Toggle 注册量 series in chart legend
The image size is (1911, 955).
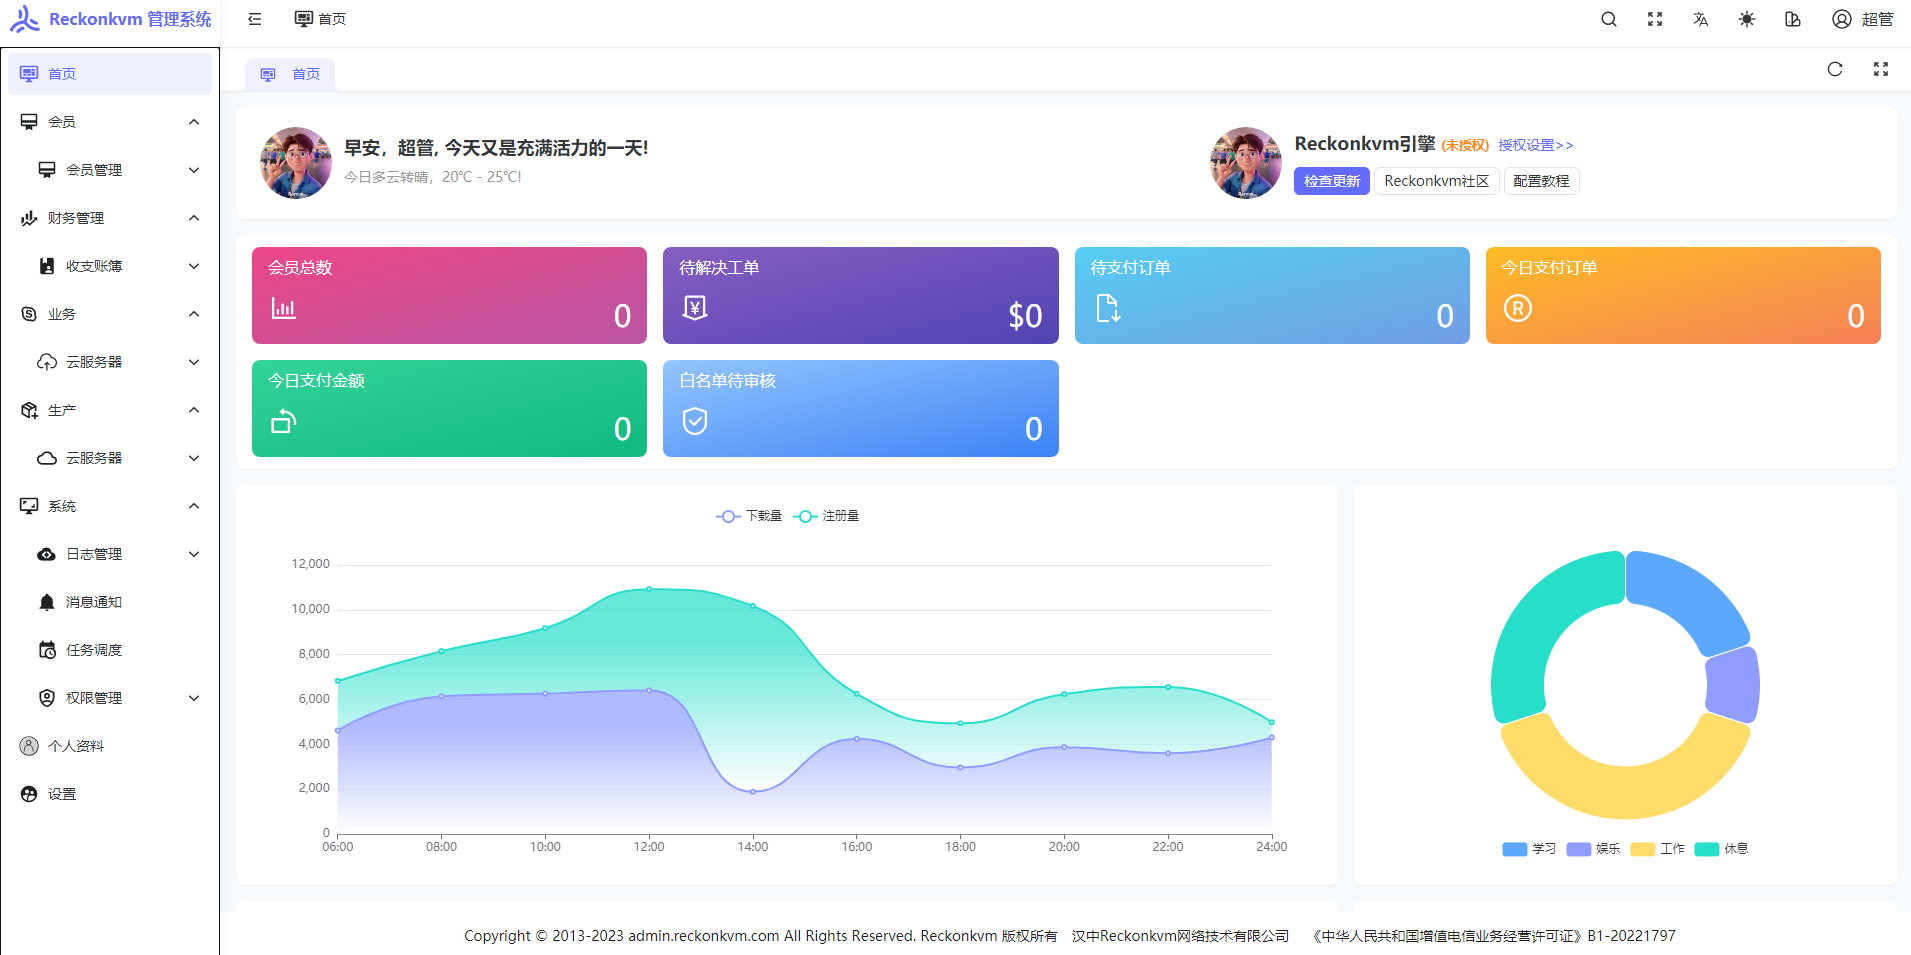click(826, 516)
